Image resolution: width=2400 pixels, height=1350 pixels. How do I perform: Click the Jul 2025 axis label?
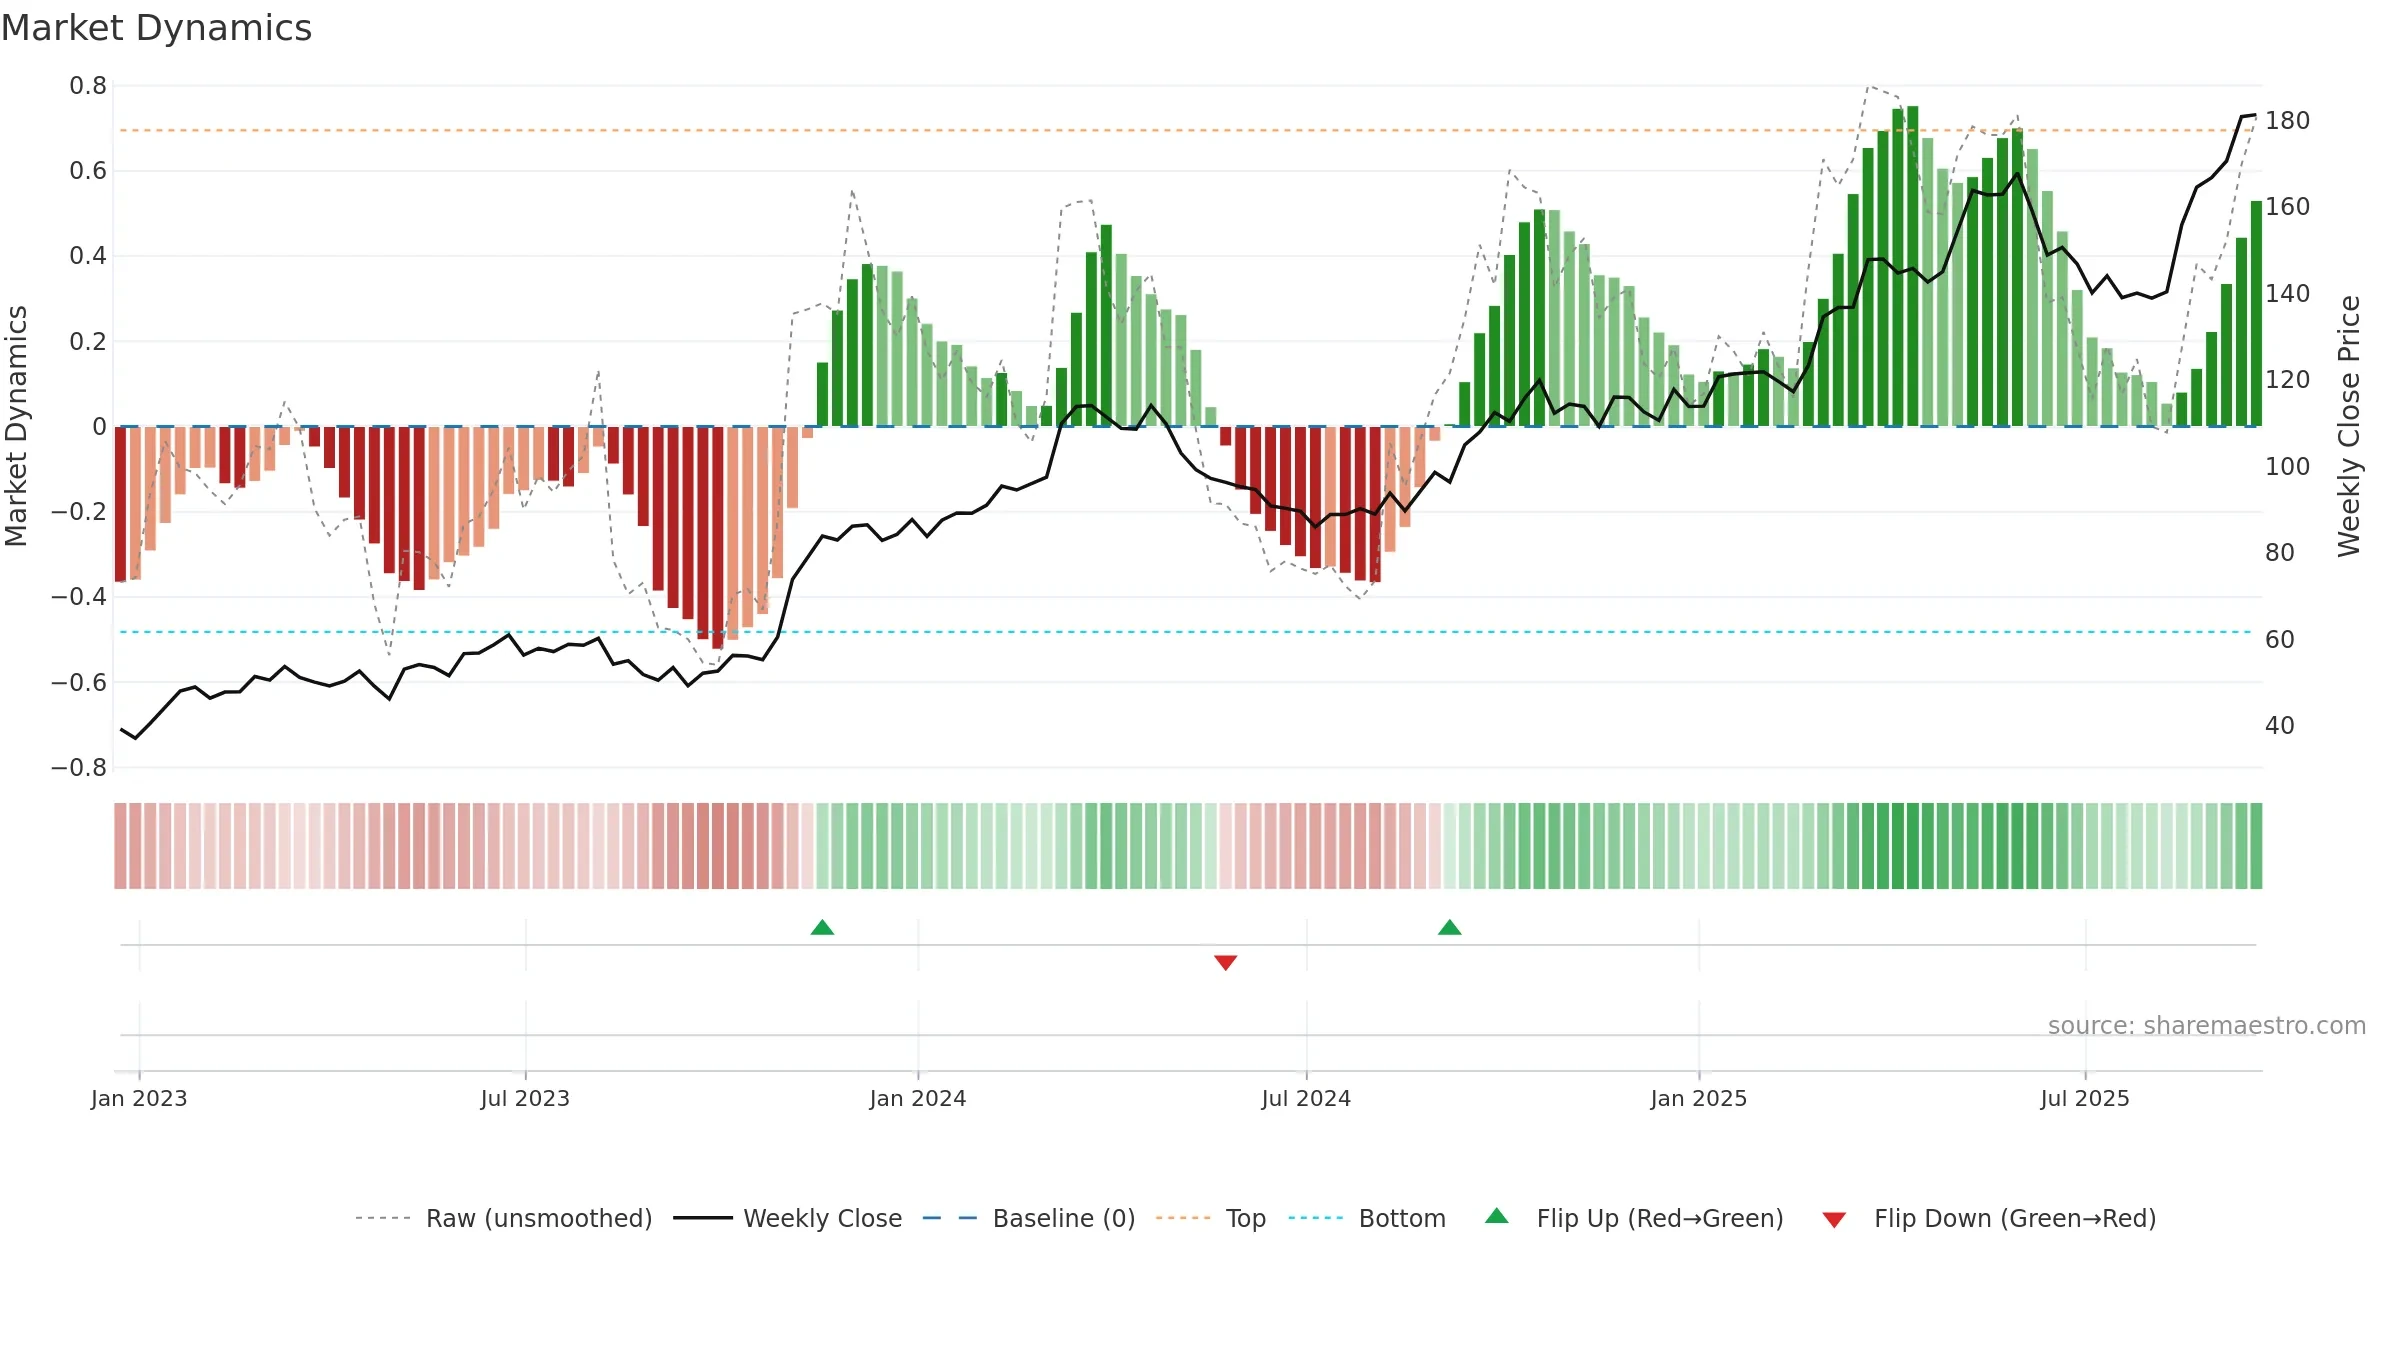[x=2085, y=1098]
